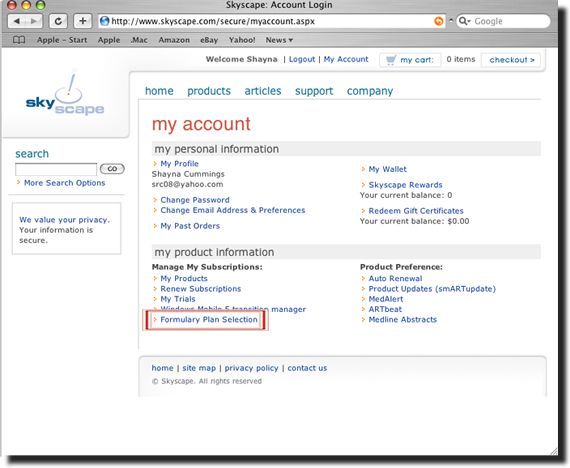Open MedAlert preference

386,299
